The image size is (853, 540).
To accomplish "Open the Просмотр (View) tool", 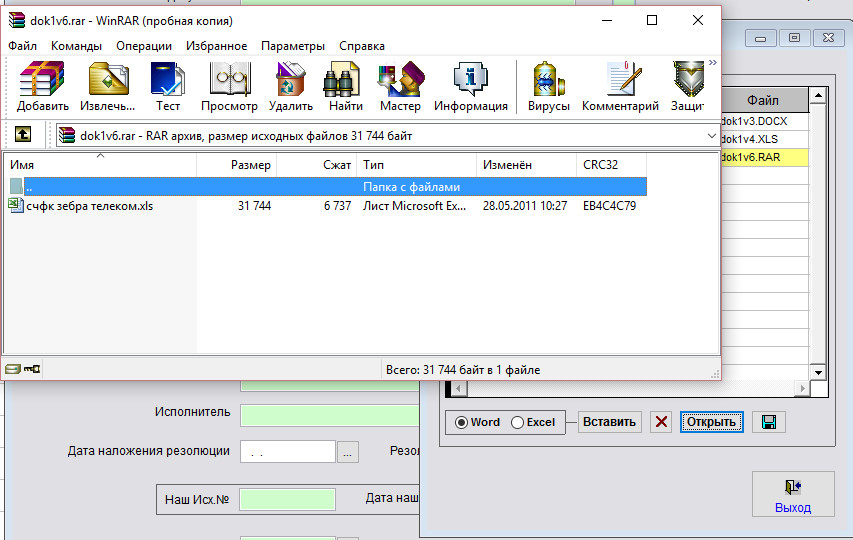I will click(x=229, y=86).
